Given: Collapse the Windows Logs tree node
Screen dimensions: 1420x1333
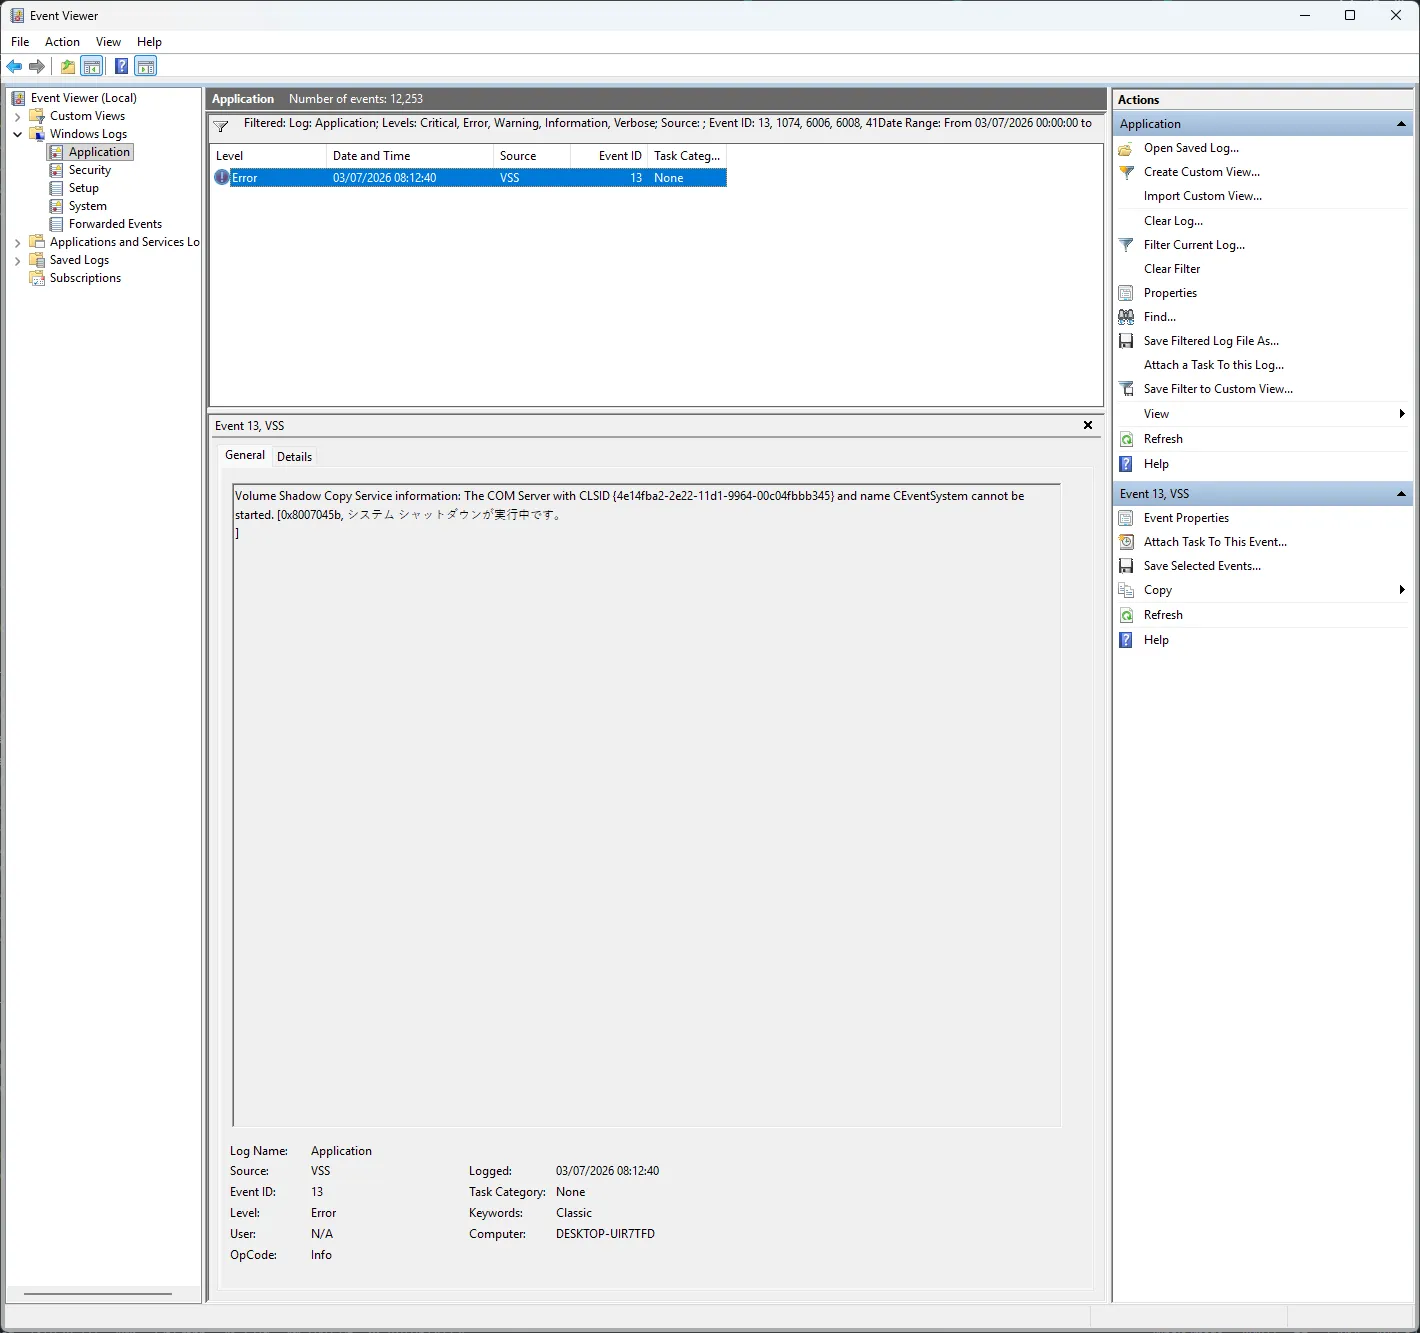Looking at the screenshot, I should [x=17, y=134].
